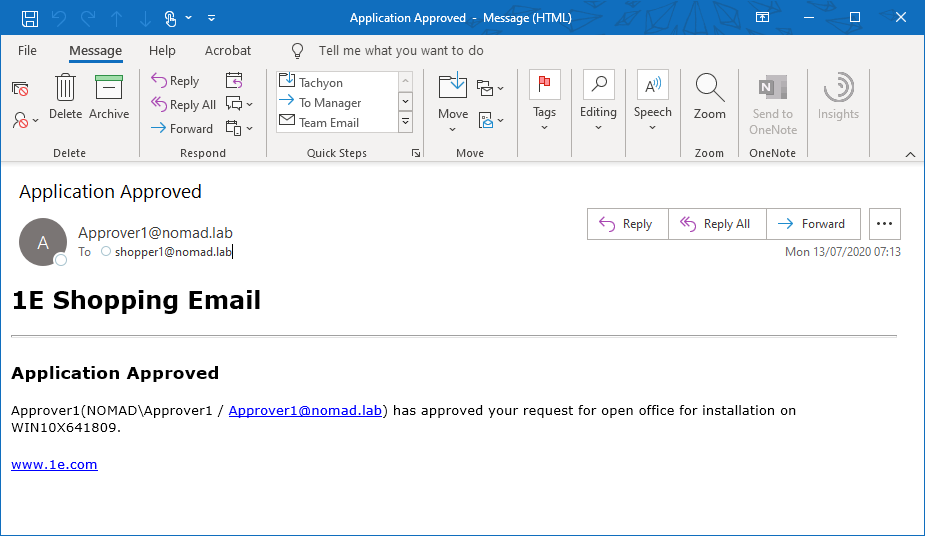Switch to the Acrobat tab

[x=228, y=50]
